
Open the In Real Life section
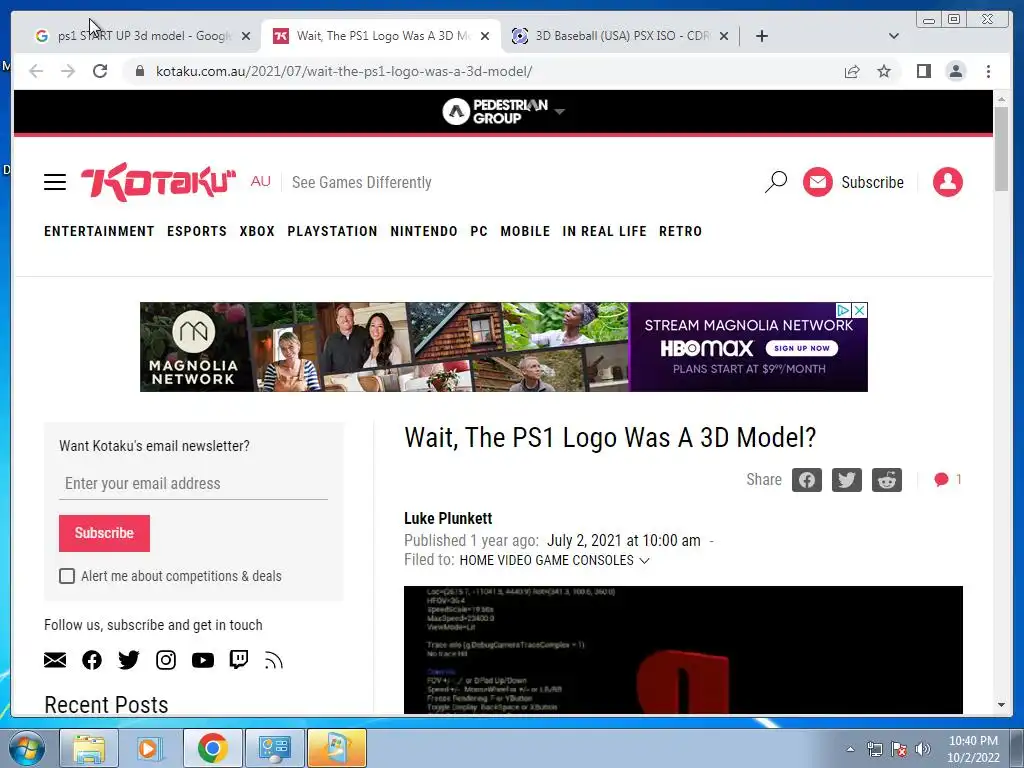pyautogui.click(x=604, y=231)
